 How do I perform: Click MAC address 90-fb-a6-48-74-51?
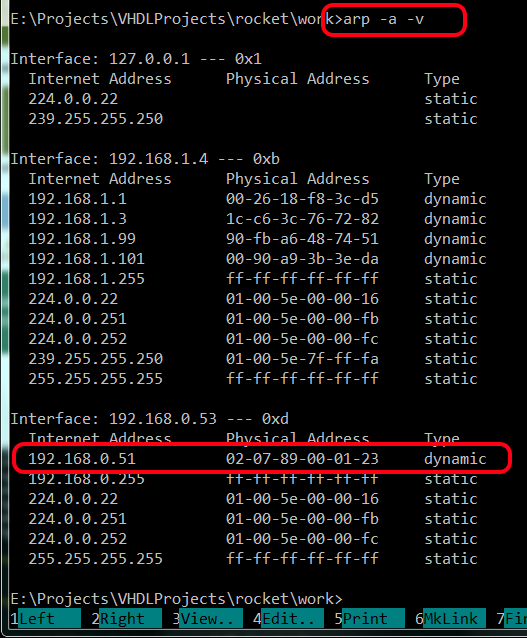302,239
